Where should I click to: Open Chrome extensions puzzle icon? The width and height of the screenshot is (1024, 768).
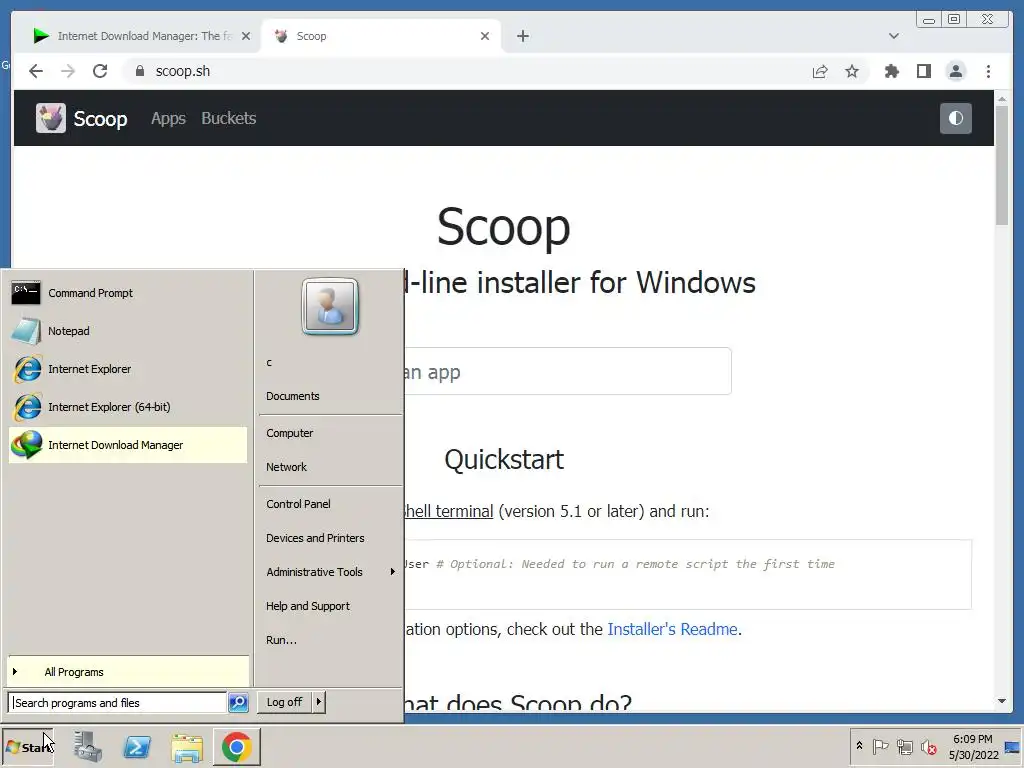(x=891, y=71)
